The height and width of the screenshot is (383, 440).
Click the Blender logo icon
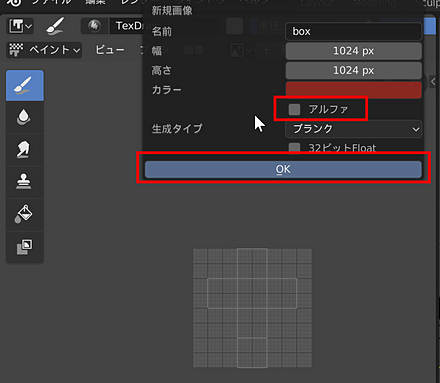[x=14, y=3]
